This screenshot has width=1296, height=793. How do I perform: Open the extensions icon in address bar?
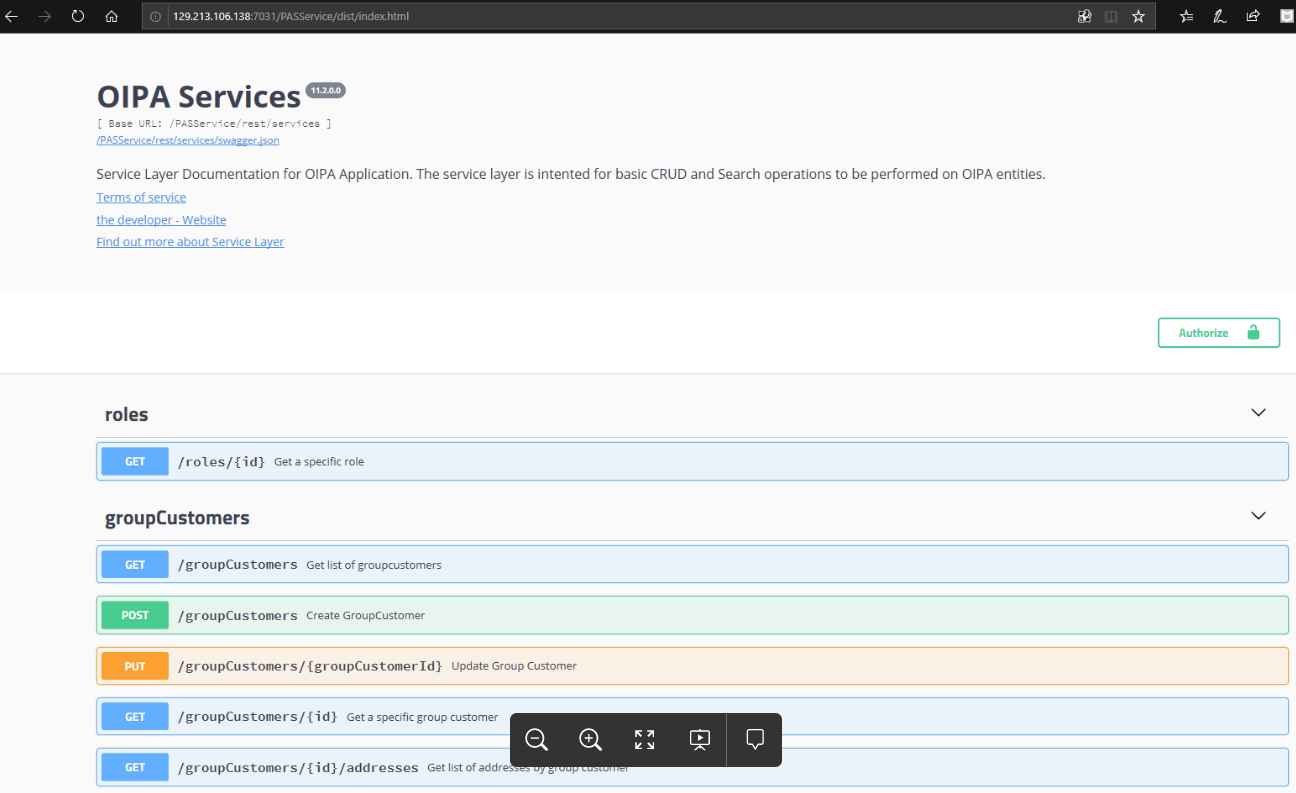(1084, 16)
